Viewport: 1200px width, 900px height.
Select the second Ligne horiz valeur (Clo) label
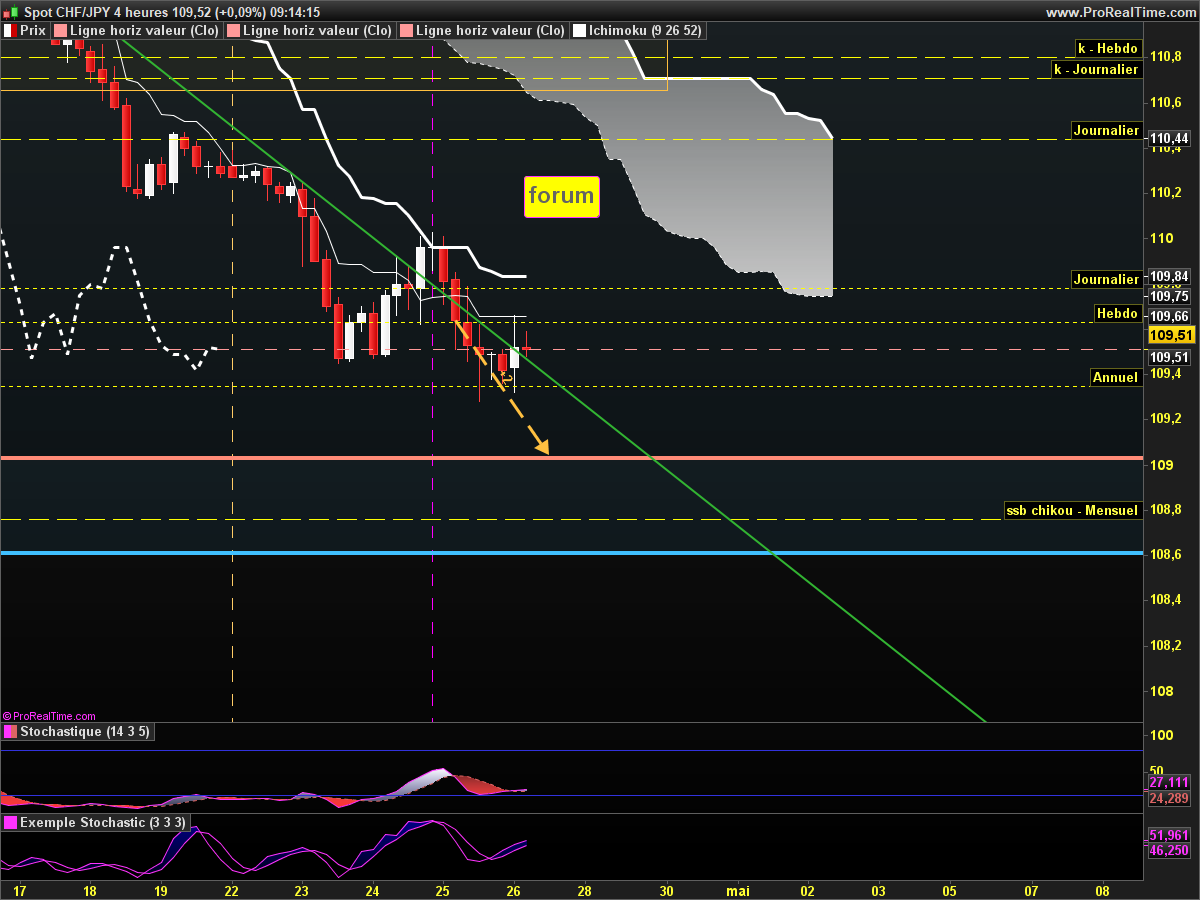pos(317,31)
